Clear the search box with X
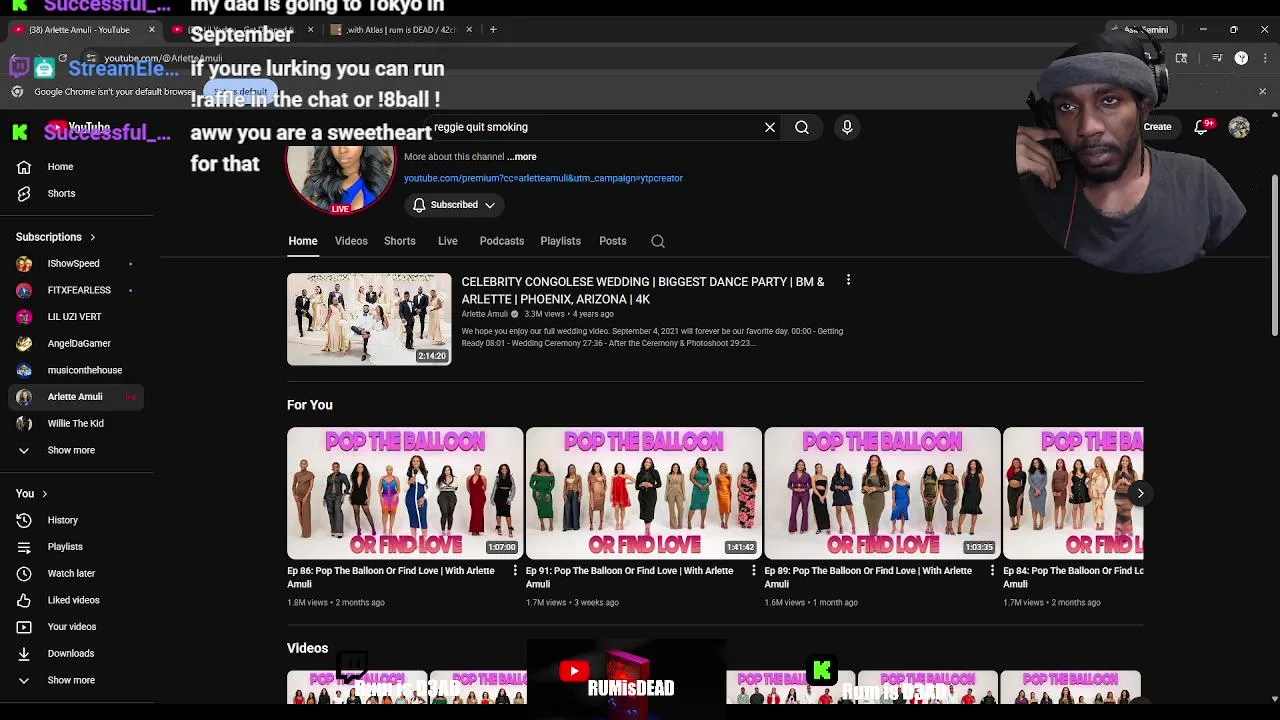Viewport: 1280px width, 720px height. tap(770, 128)
